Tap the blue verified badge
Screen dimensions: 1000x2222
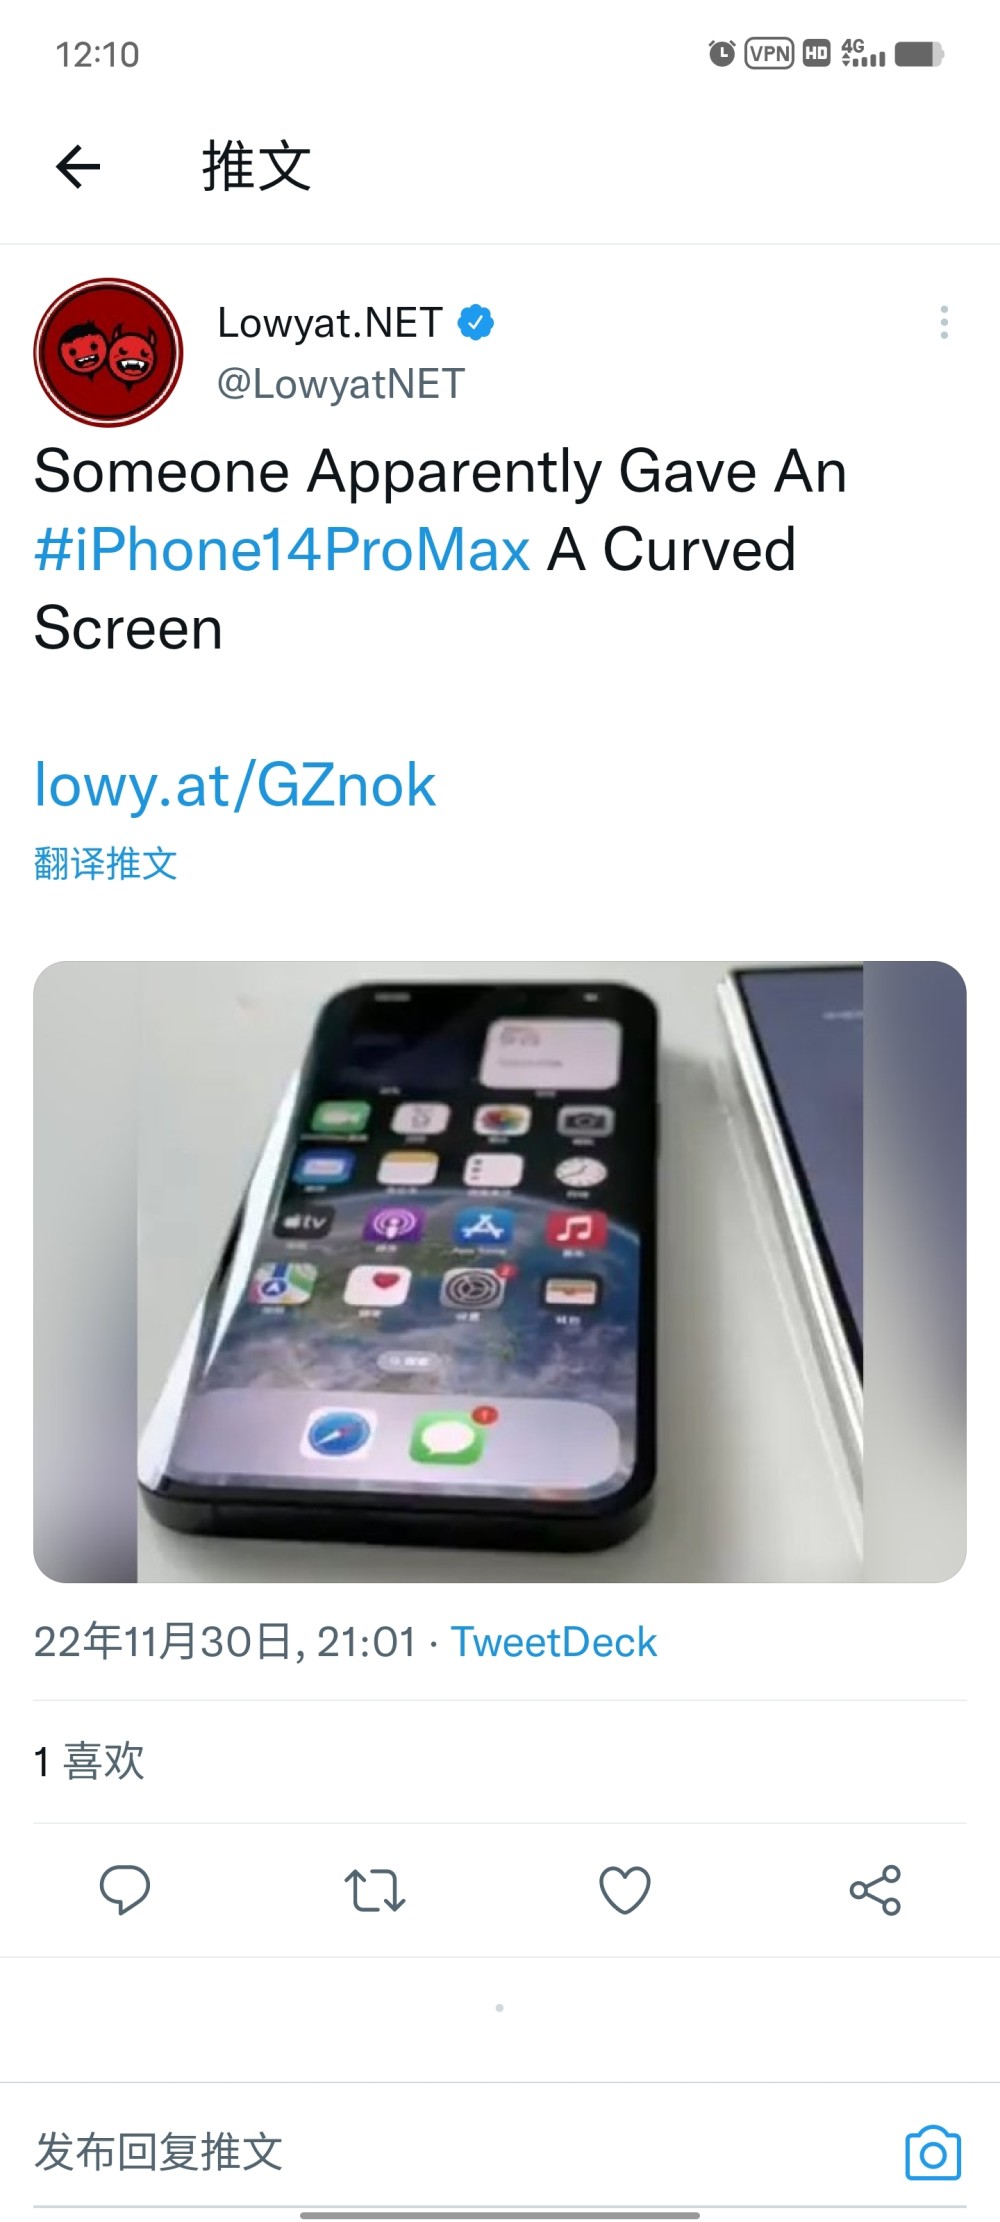tap(476, 323)
